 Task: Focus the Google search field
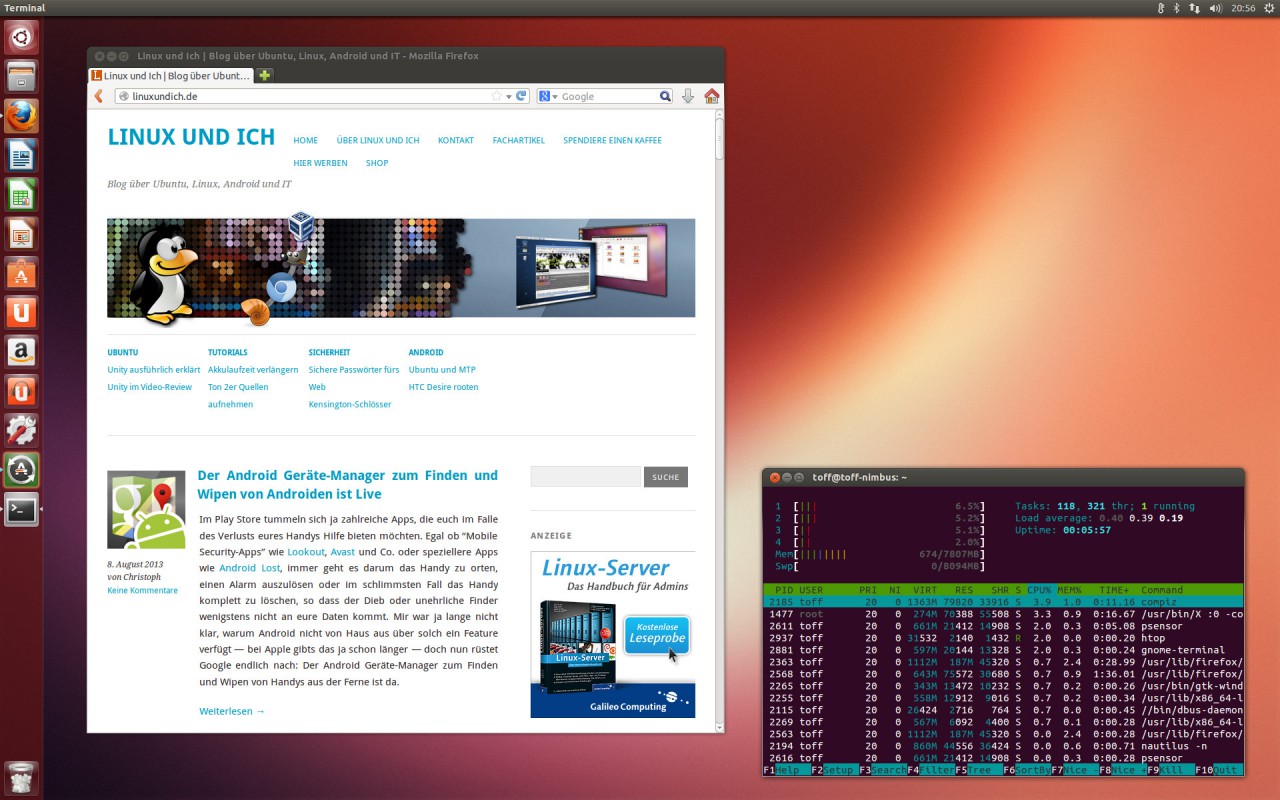(608, 96)
